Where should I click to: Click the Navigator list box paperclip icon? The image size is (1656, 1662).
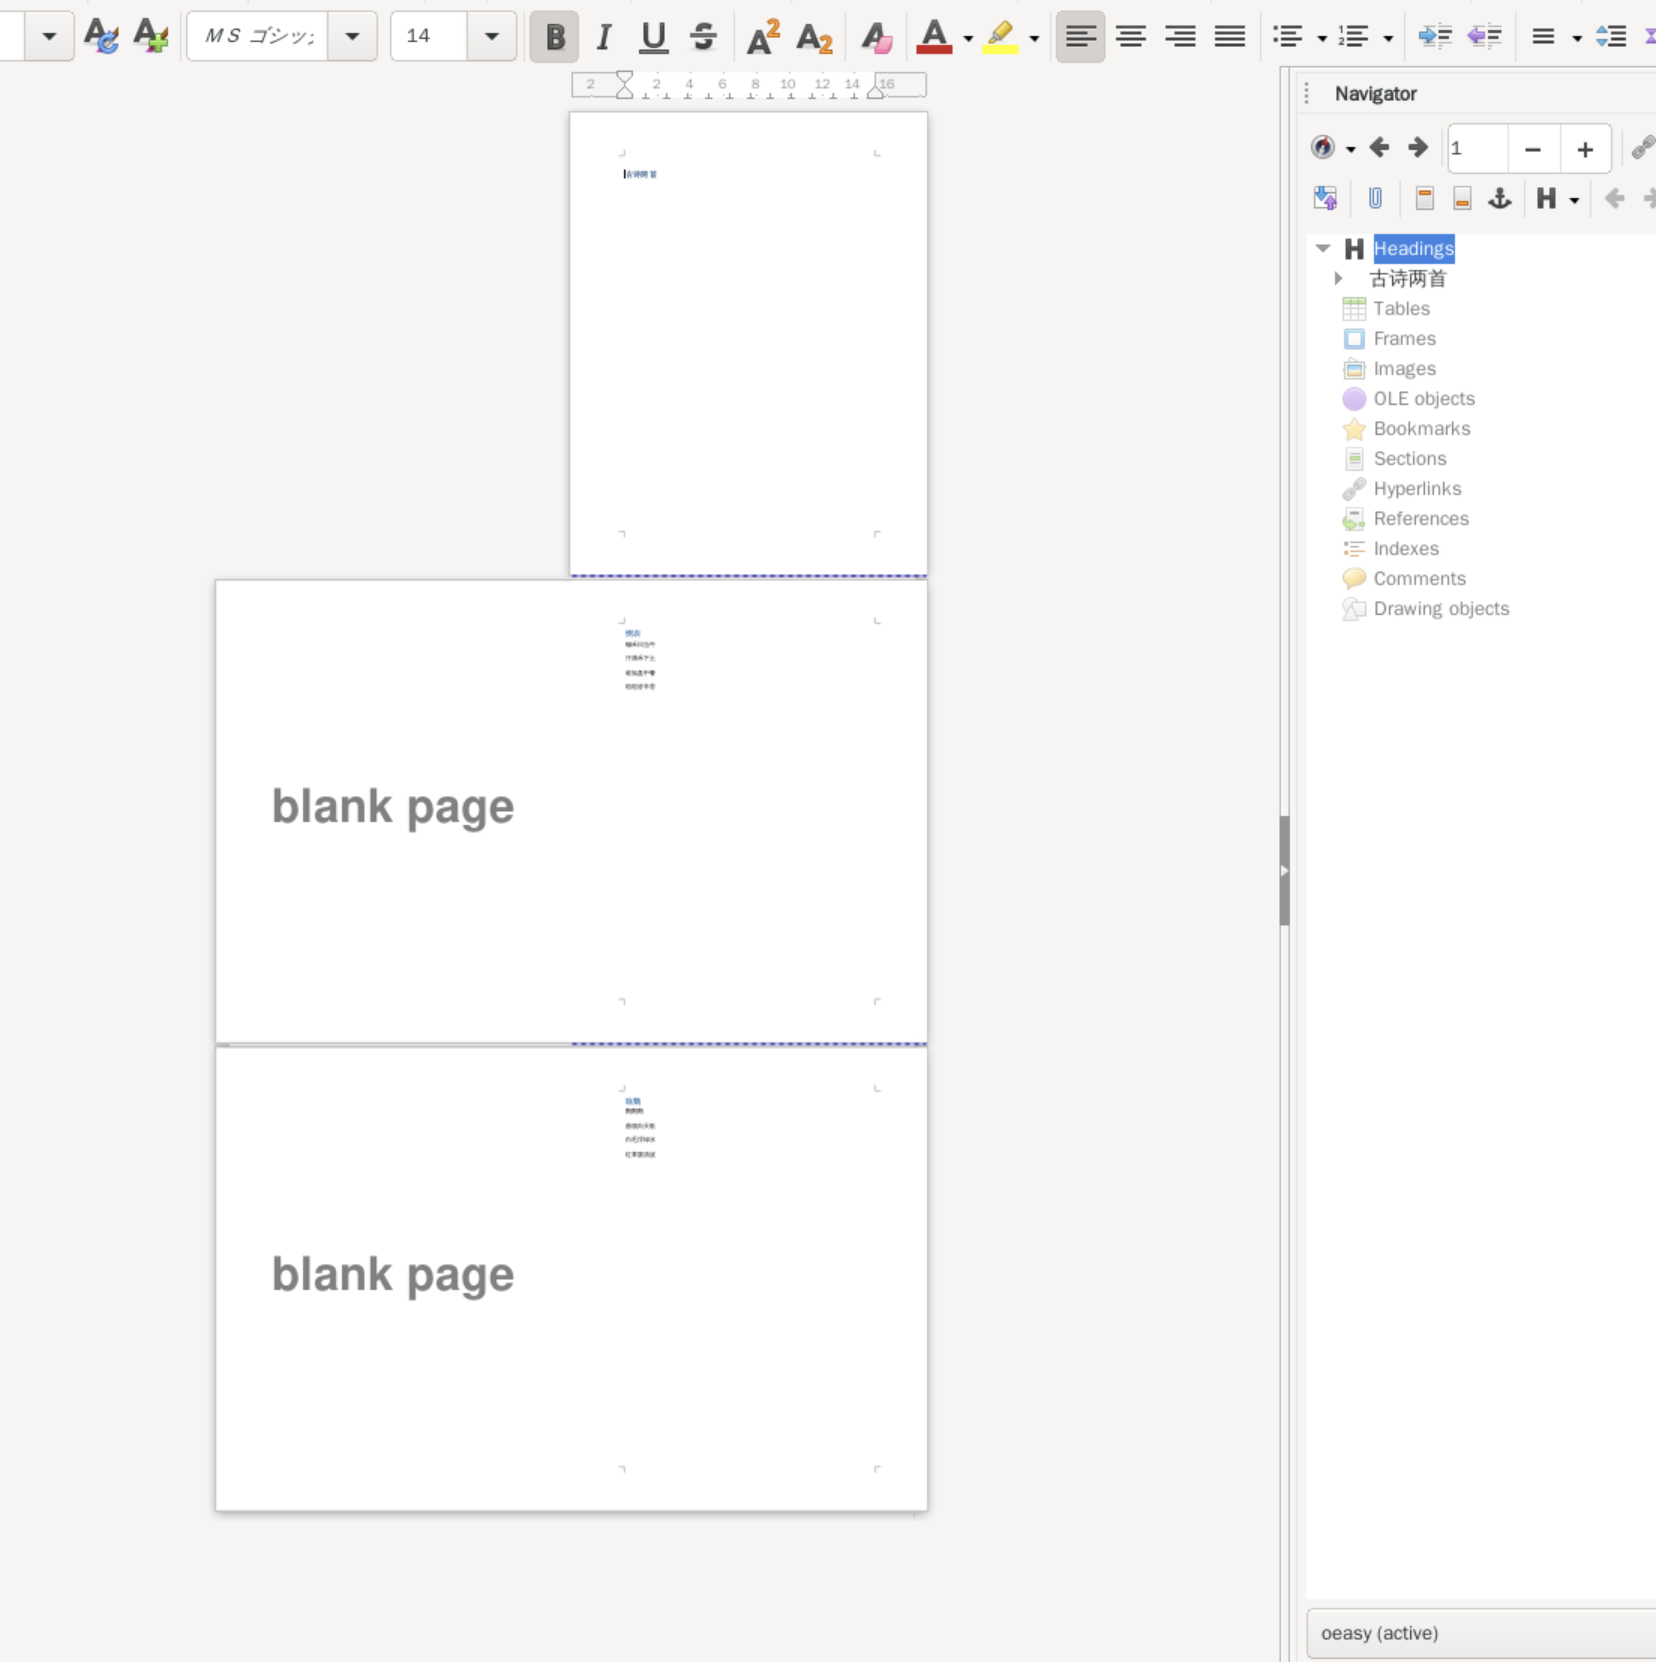pyautogui.click(x=1376, y=198)
